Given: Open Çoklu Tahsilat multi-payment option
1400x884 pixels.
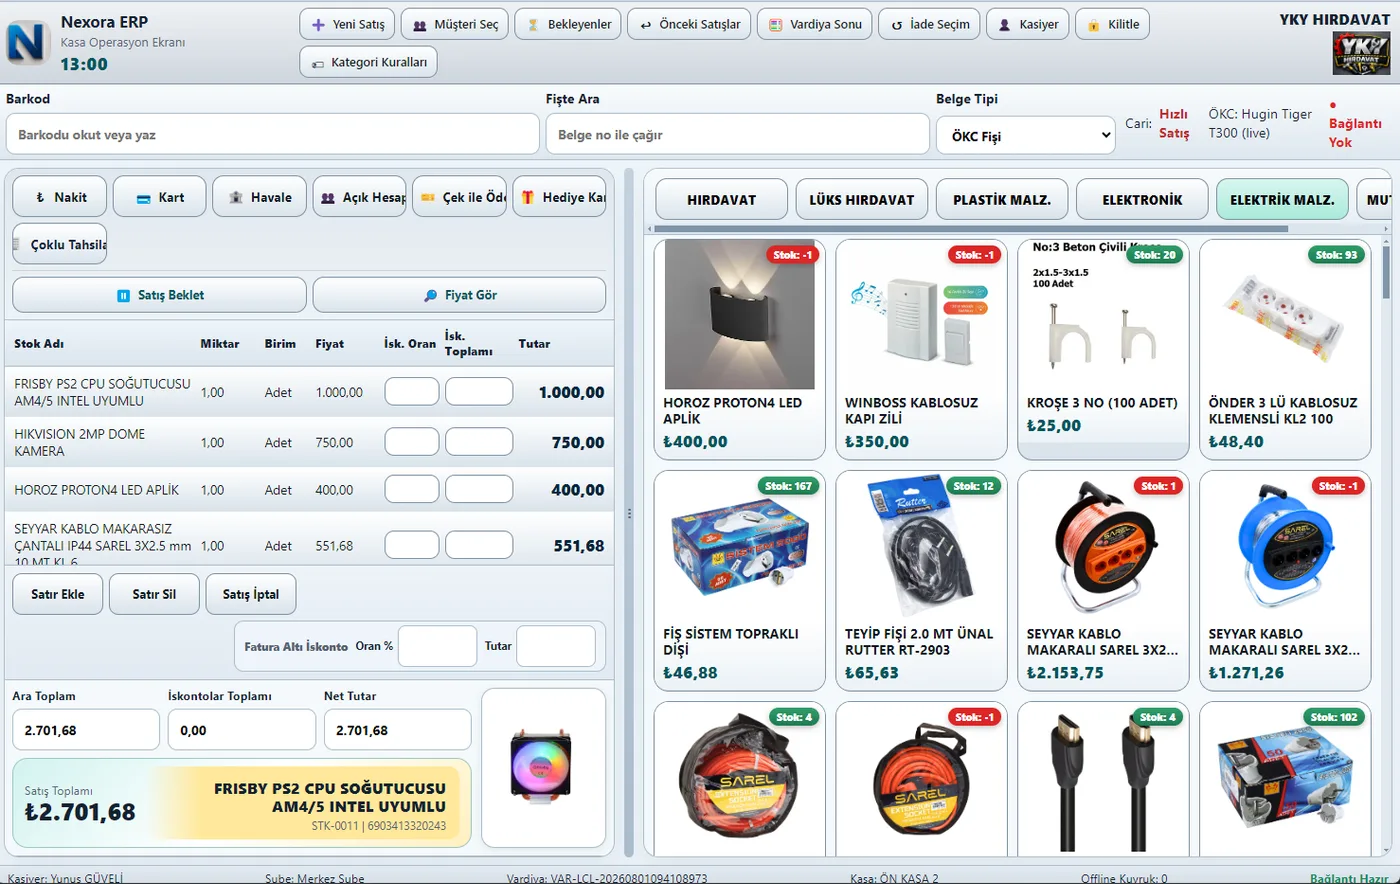Looking at the screenshot, I should tap(60, 244).
